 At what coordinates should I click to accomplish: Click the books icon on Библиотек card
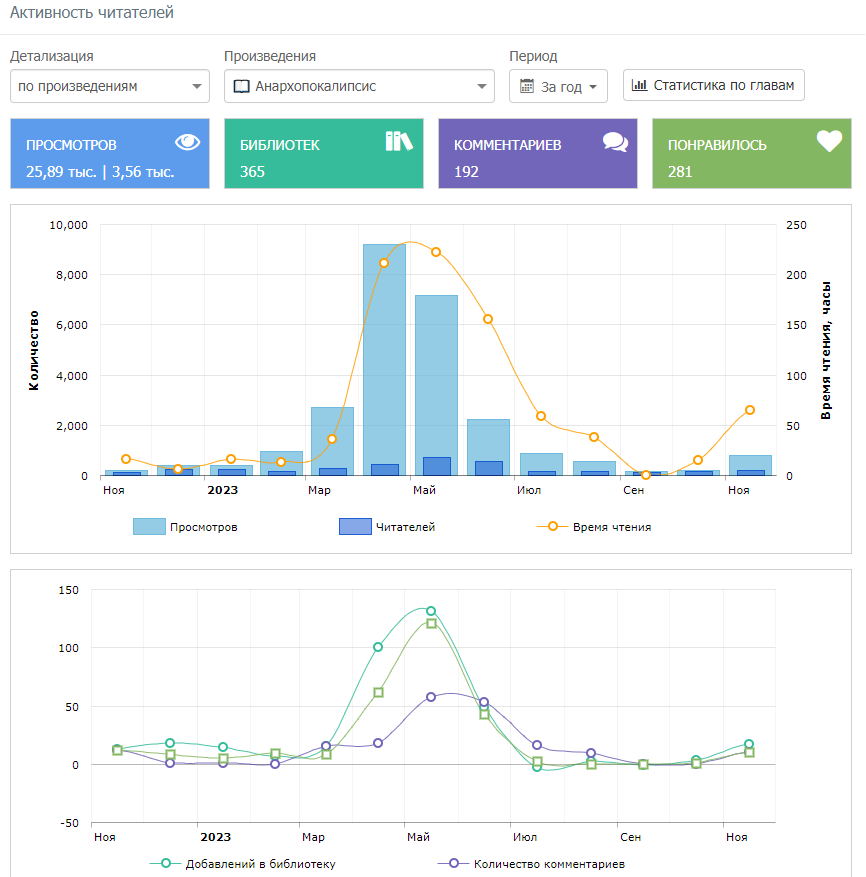399,141
